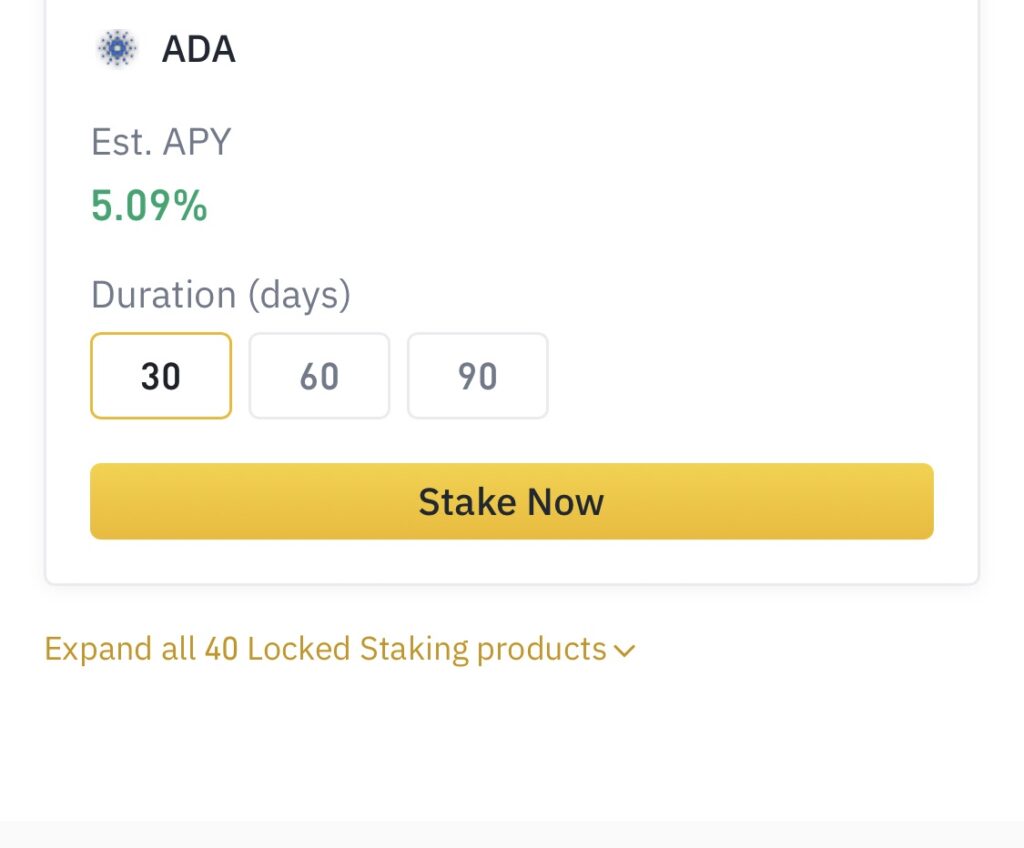Screen dimensions: 1024x848
Task: Pick the 90 days duration option
Action: (477, 376)
